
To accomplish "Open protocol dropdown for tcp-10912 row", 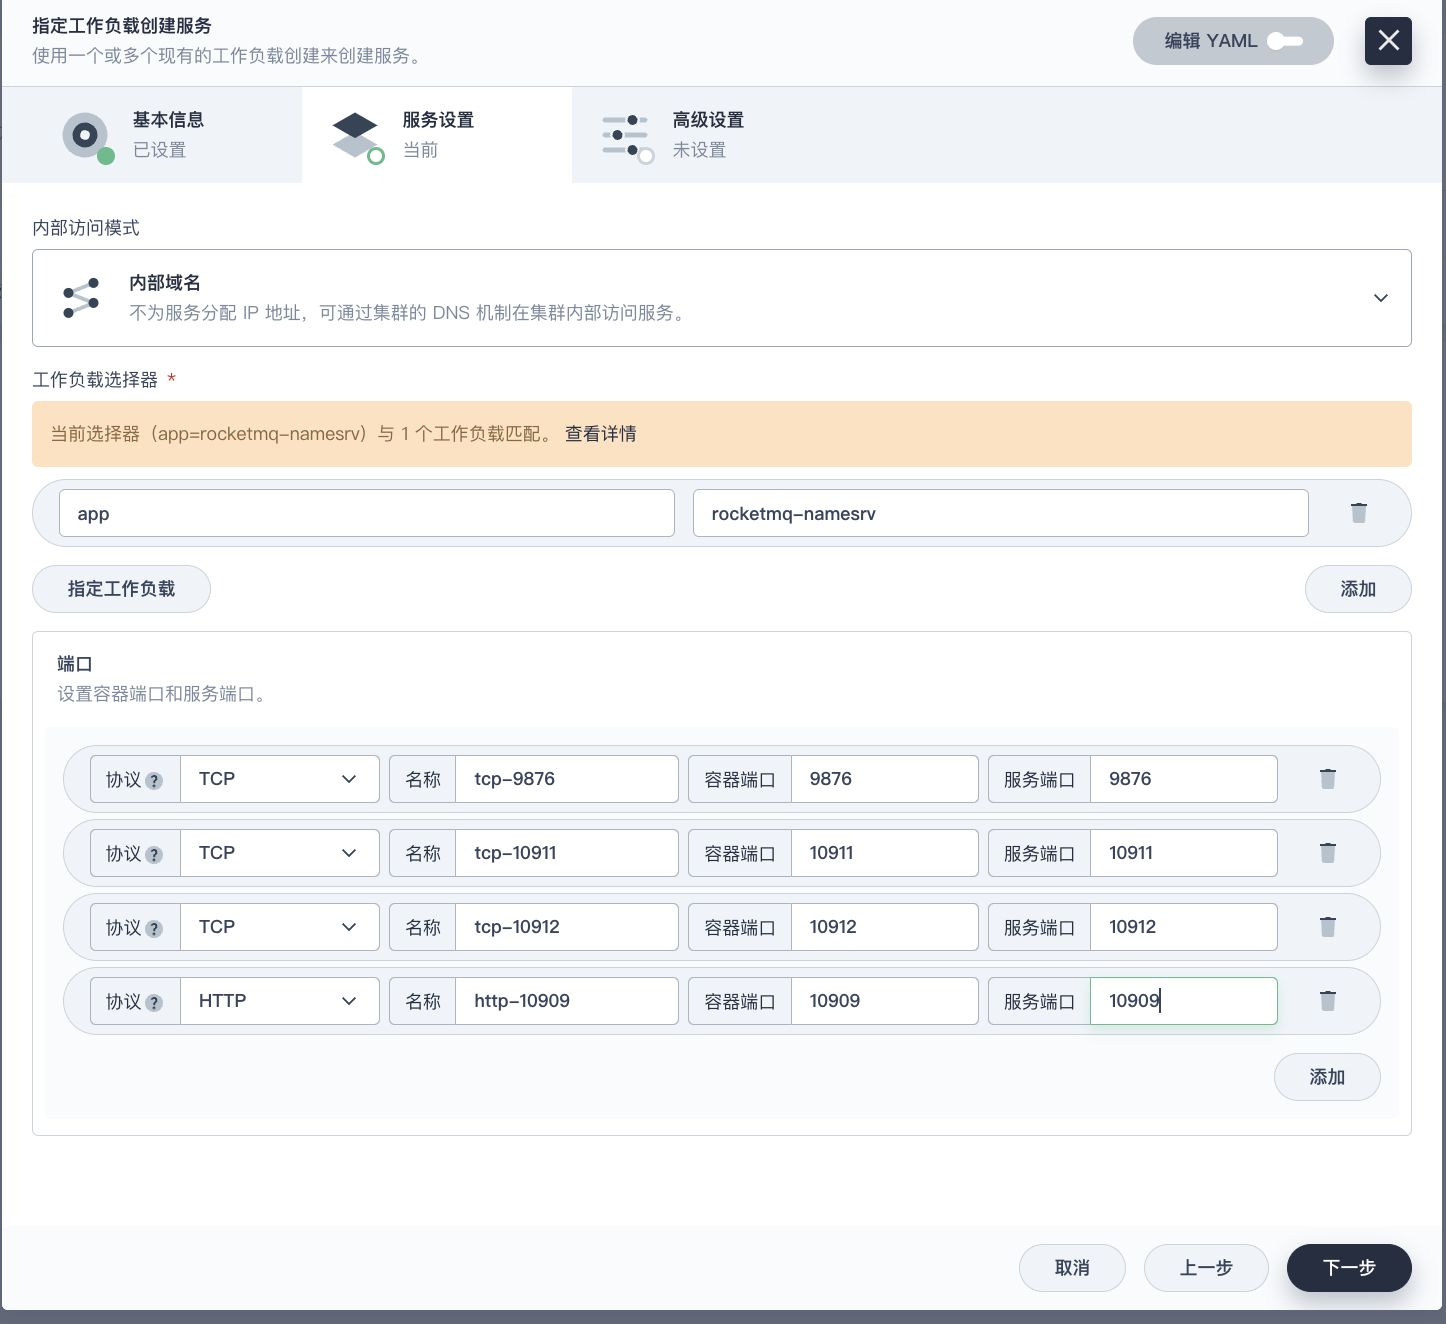I will [280, 927].
